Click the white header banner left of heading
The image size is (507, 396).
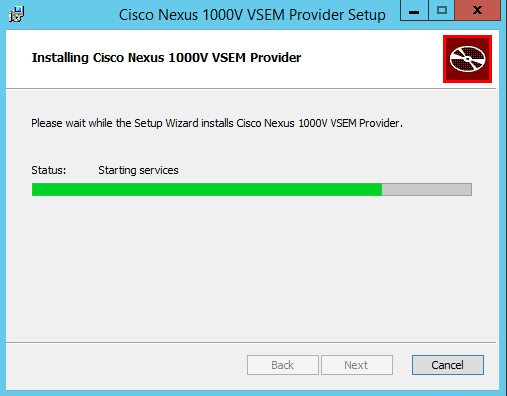tap(19, 58)
